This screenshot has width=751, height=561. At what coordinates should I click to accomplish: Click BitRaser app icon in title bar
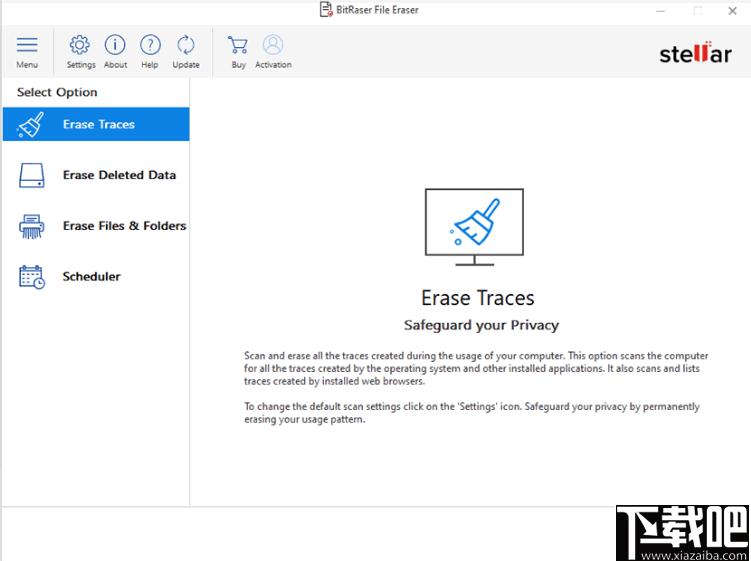(326, 10)
